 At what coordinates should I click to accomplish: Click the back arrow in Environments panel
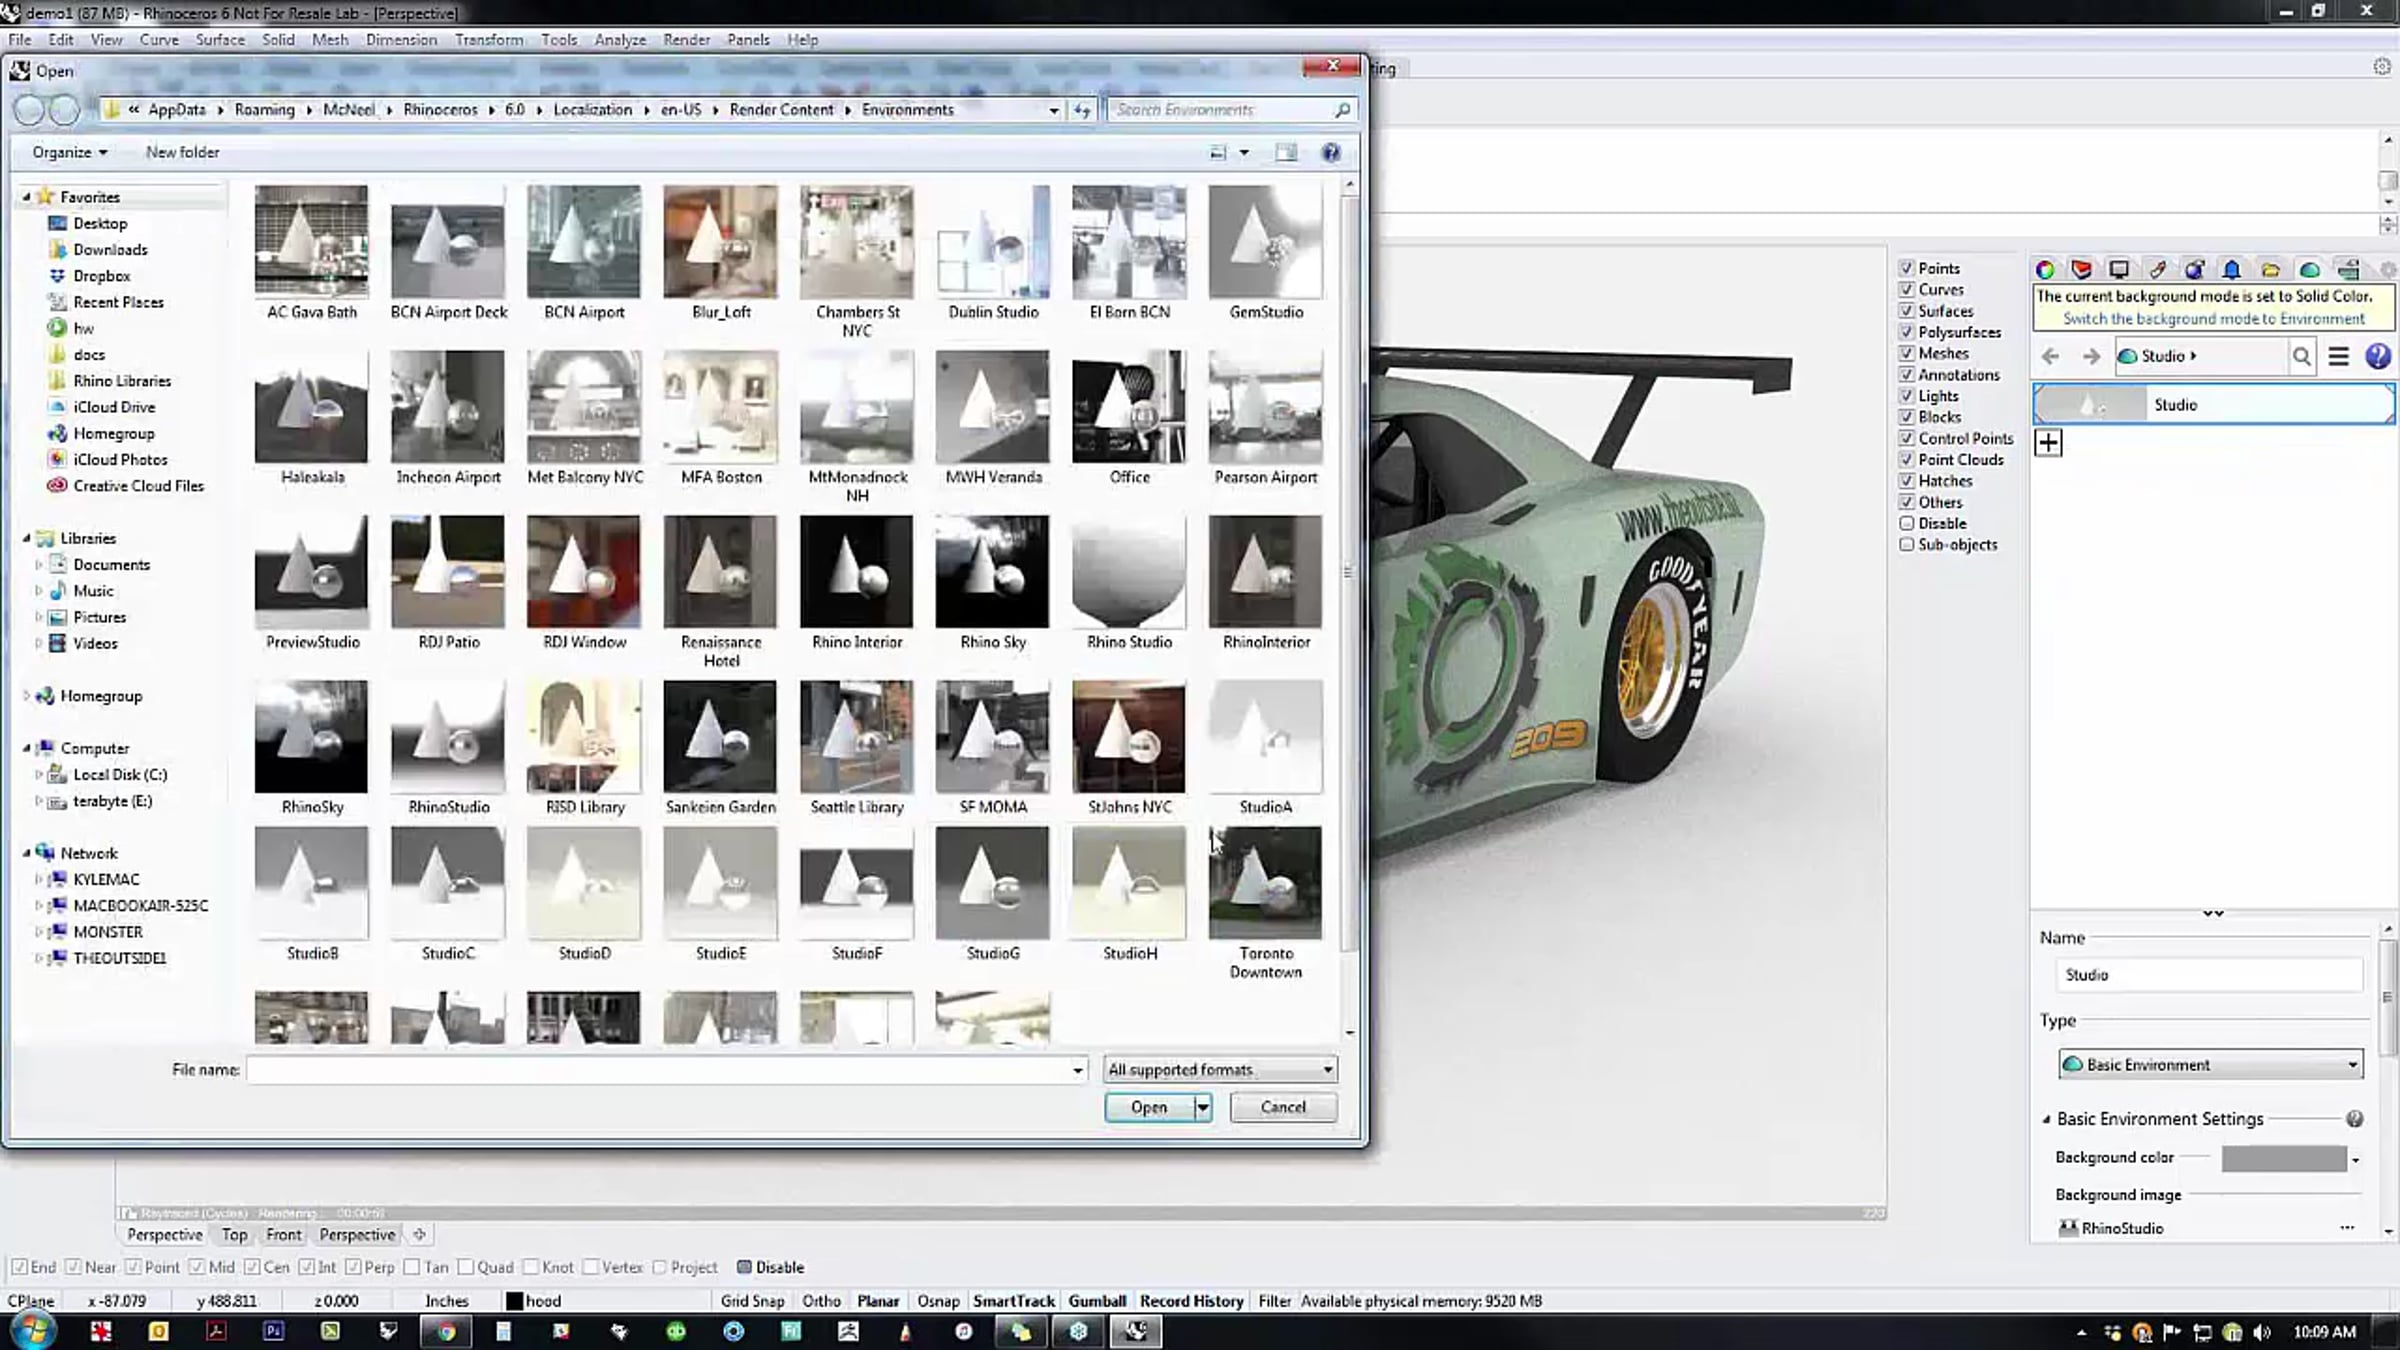(x=2050, y=356)
